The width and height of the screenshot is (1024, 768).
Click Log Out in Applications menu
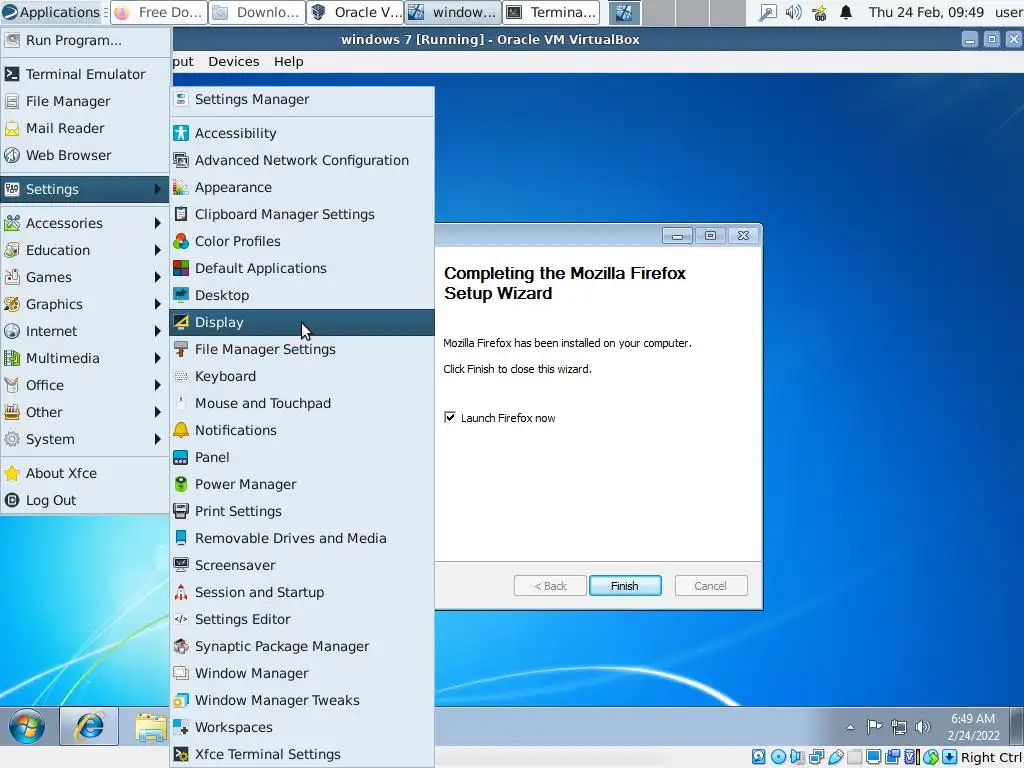[85, 500]
